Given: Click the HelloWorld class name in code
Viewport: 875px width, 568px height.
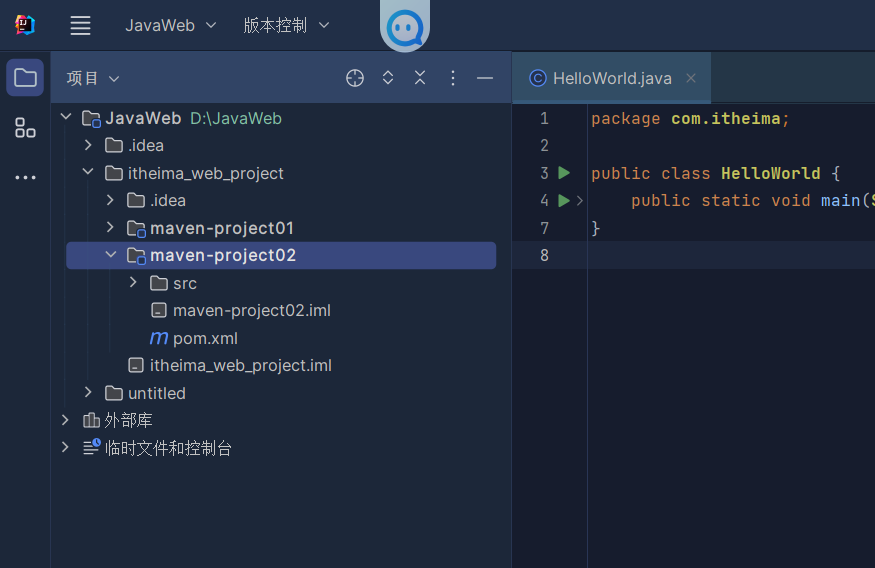Looking at the screenshot, I should pyautogui.click(x=770, y=173).
